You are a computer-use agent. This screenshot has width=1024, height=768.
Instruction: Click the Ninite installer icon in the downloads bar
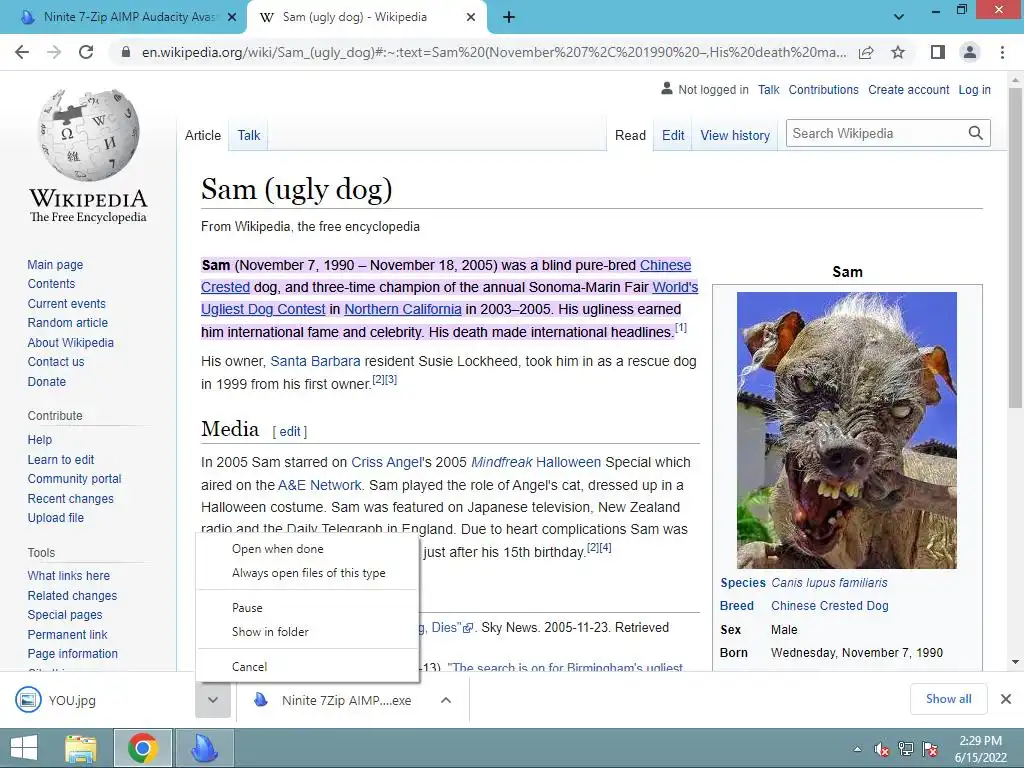pyautogui.click(x=261, y=700)
